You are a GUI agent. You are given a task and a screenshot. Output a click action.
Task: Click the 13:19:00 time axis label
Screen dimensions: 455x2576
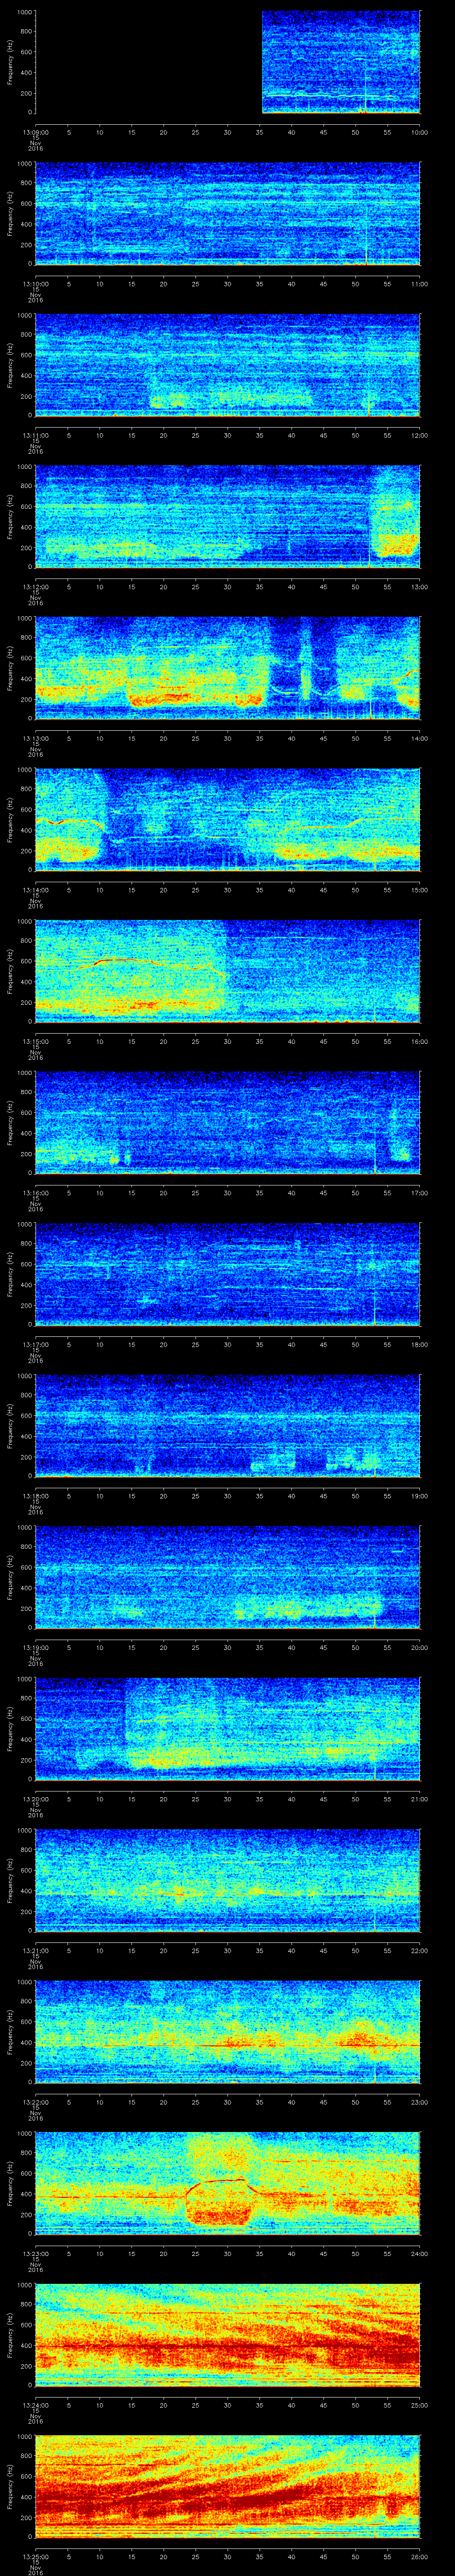coord(35,1647)
